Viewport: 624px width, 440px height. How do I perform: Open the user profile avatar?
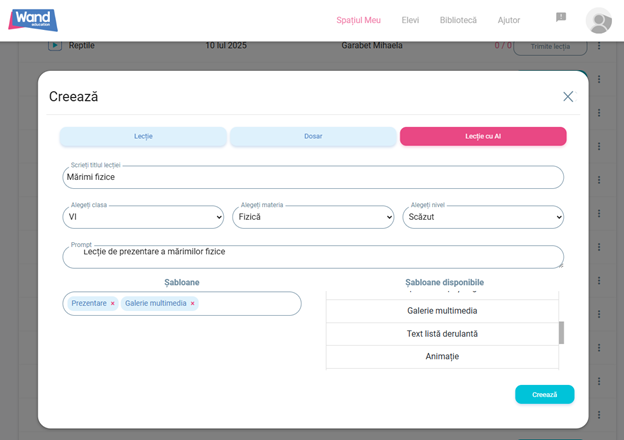598,20
